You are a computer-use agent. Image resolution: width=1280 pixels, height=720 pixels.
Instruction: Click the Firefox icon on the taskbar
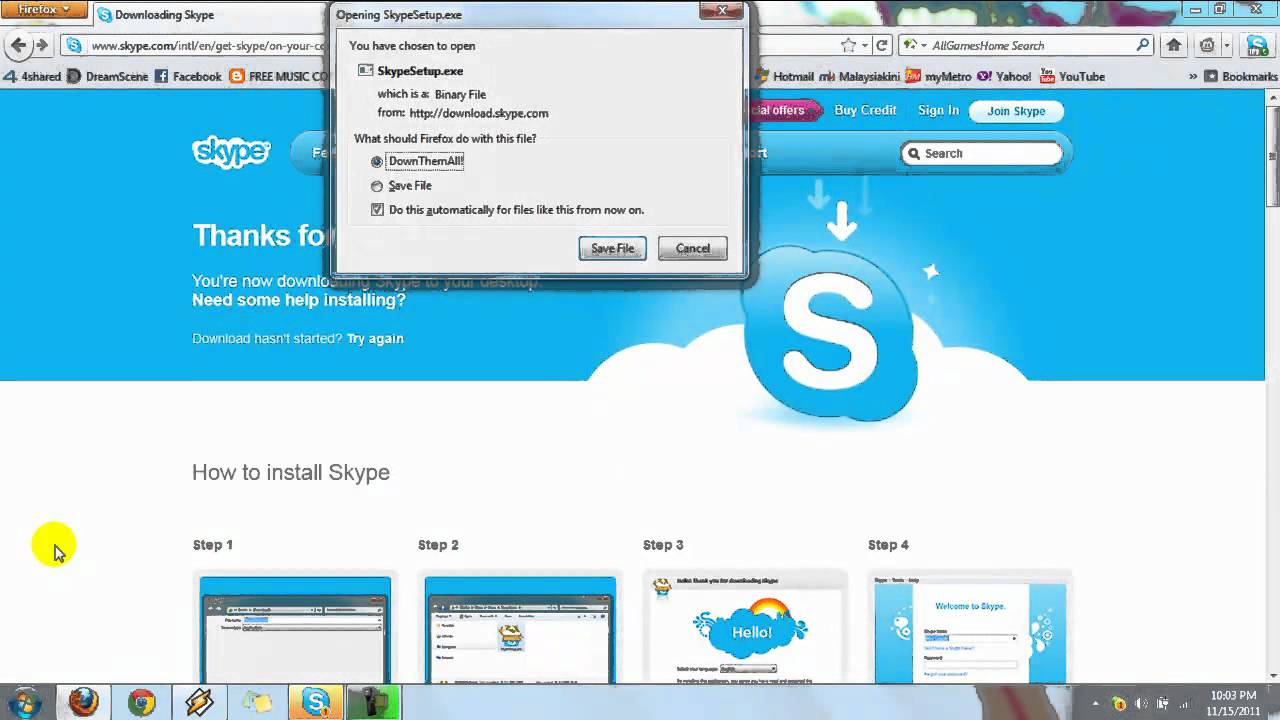point(84,702)
